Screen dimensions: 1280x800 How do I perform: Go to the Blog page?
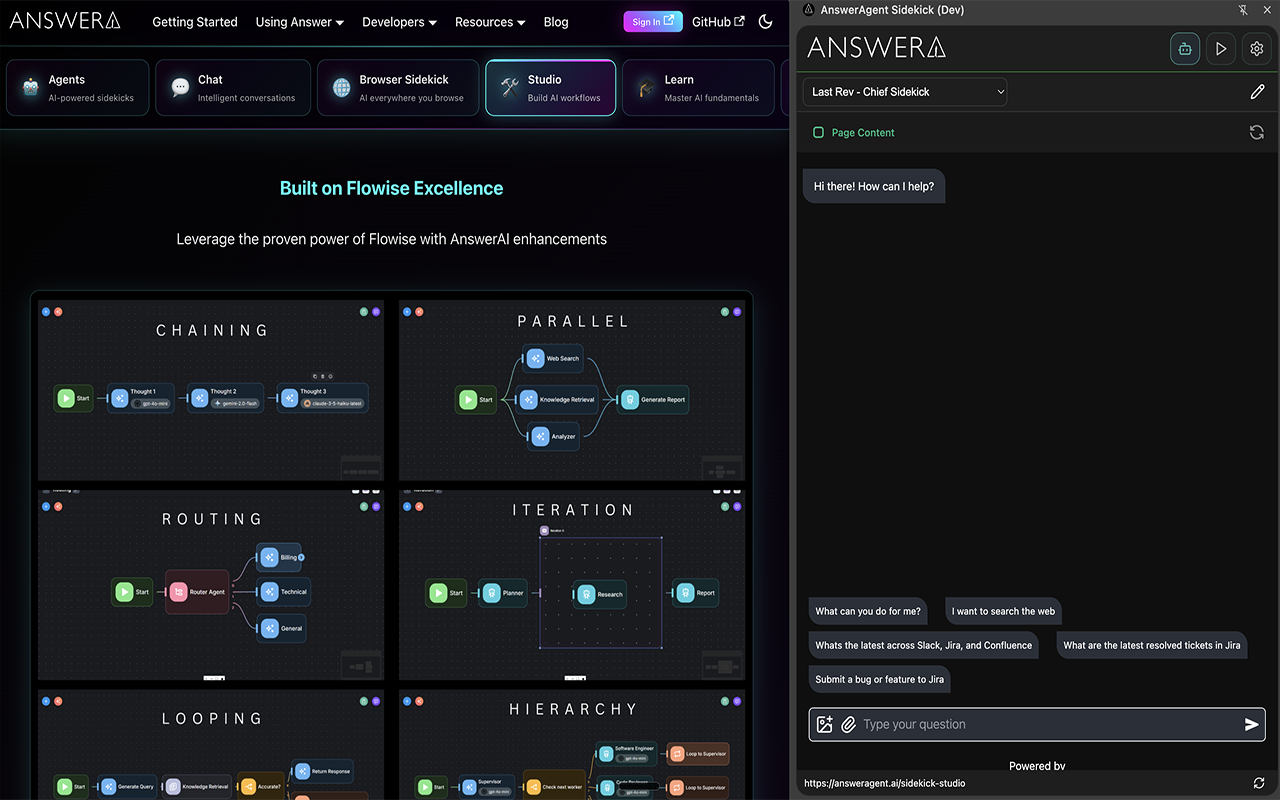tap(556, 22)
